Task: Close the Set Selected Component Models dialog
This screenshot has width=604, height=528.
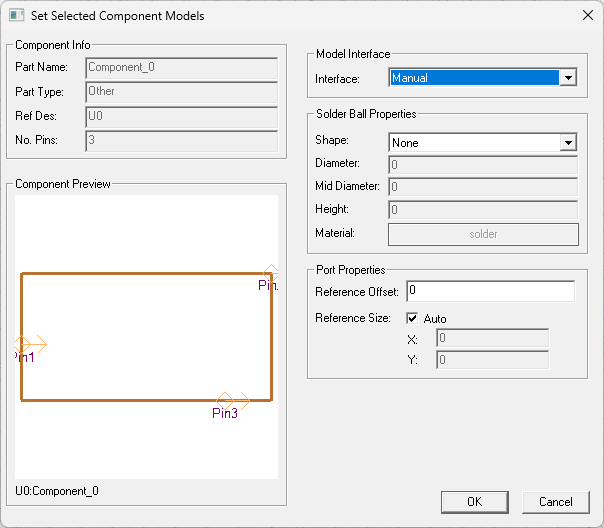Action: tap(587, 15)
